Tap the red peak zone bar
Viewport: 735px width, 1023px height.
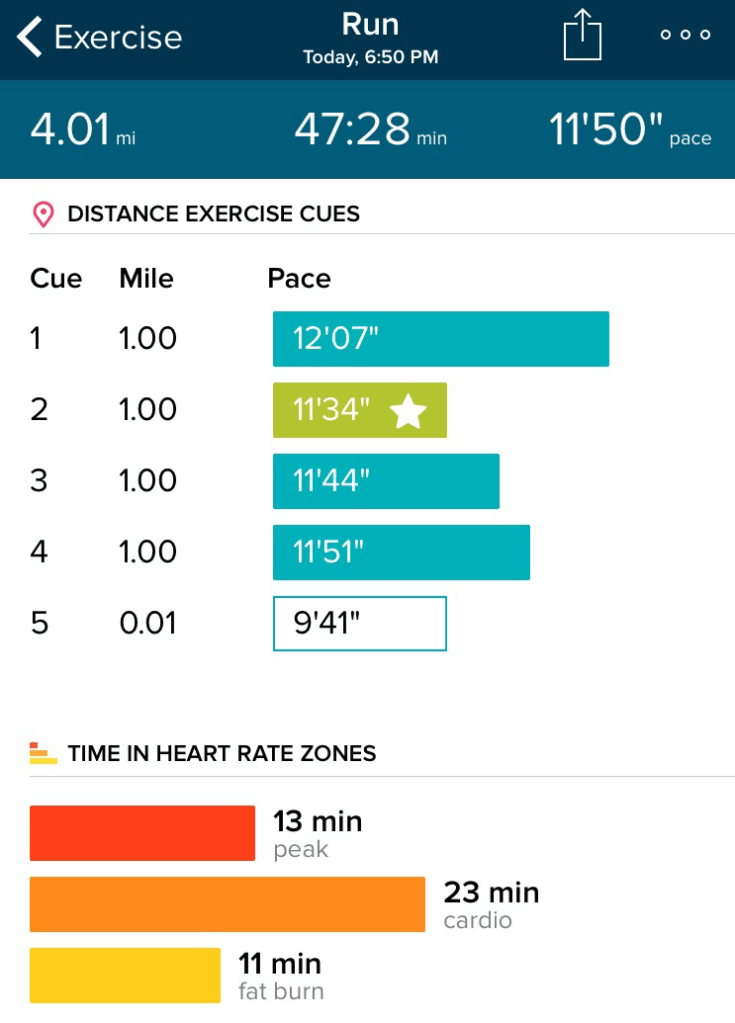(x=142, y=833)
